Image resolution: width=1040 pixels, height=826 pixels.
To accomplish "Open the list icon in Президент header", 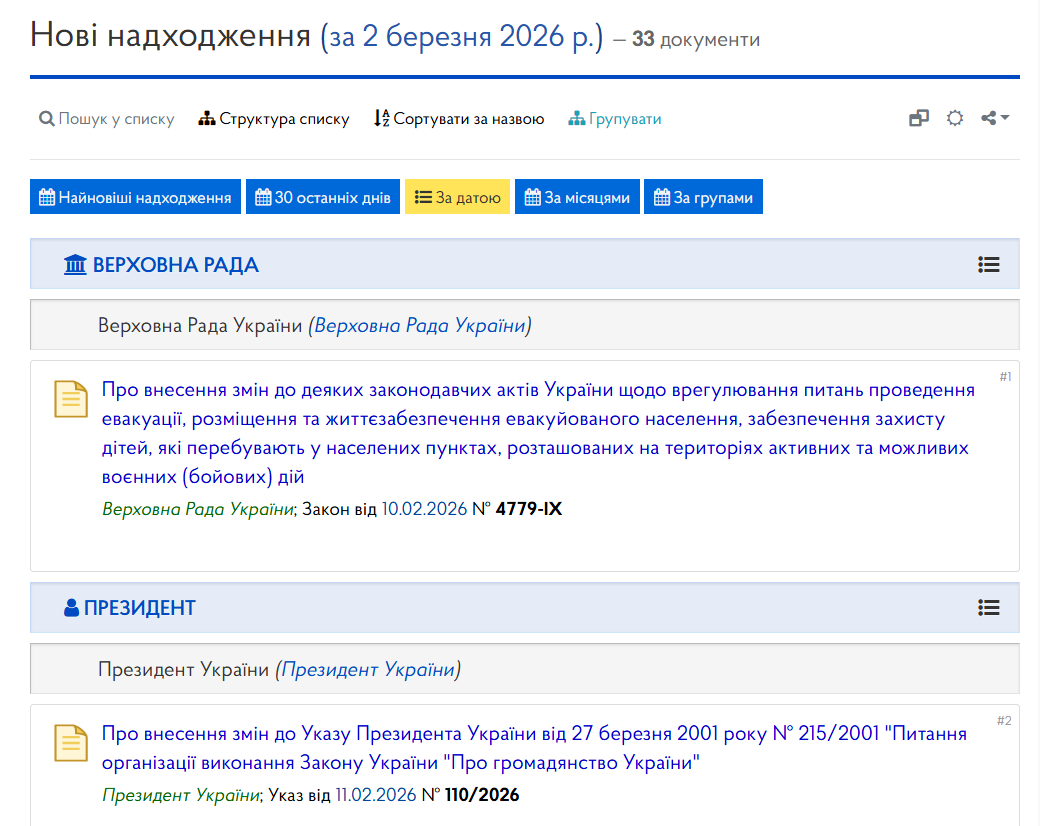I will click(x=989, y=607).
